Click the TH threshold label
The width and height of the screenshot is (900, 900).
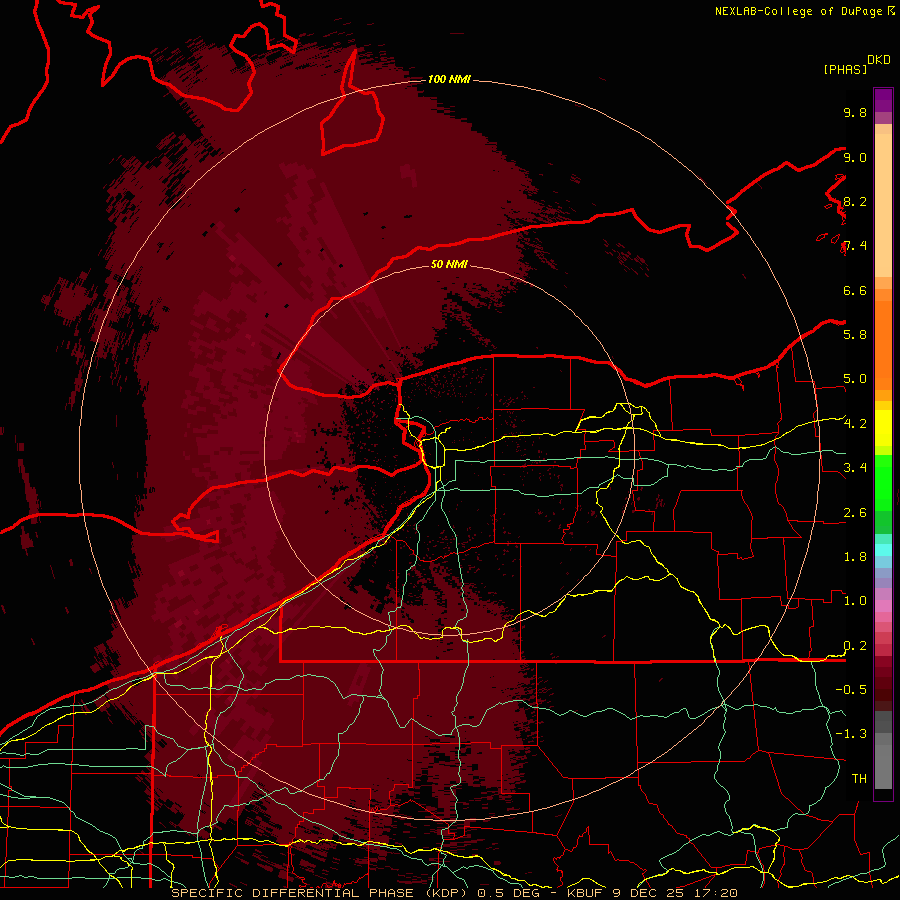point(859,778)
